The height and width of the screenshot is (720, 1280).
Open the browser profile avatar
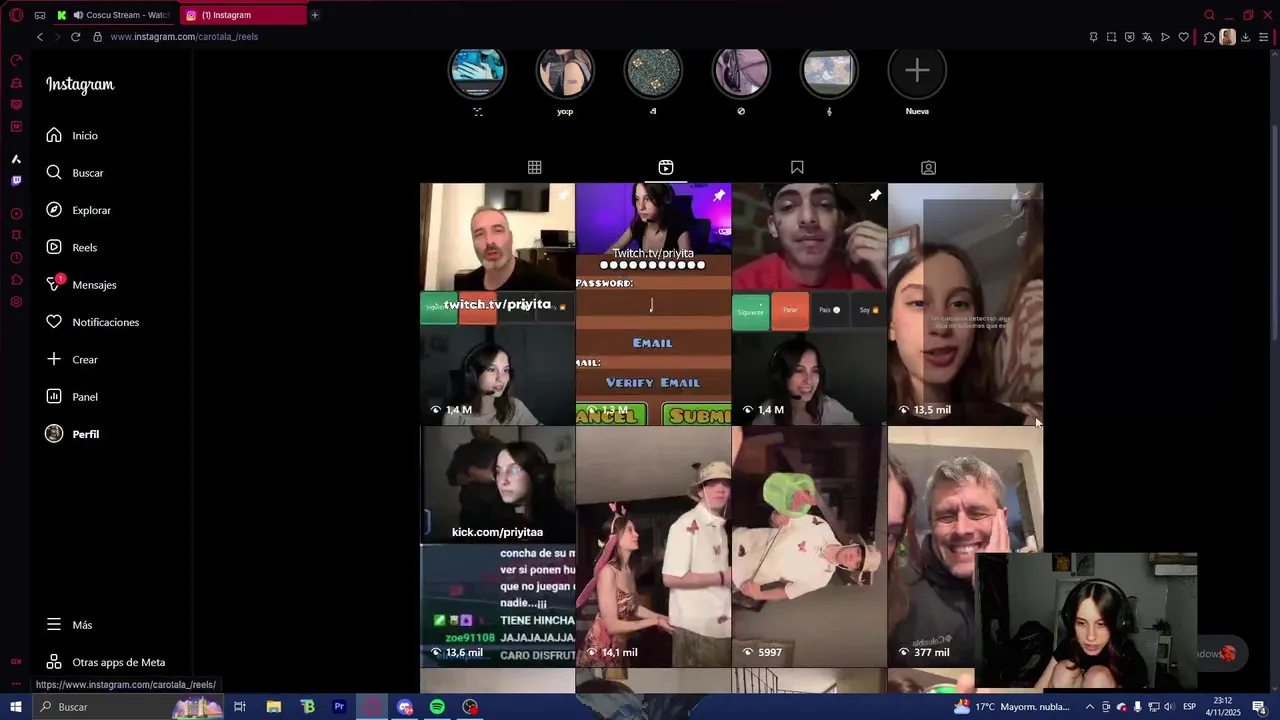(1227, 37)
